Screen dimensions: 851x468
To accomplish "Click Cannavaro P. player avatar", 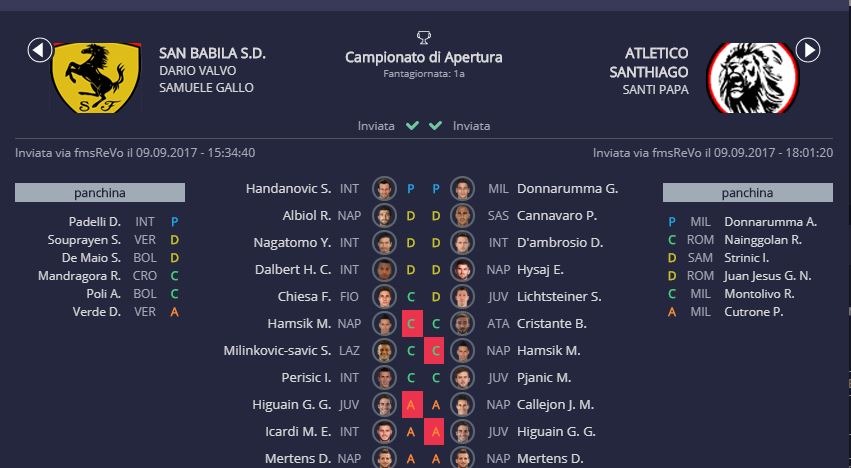I will pos(461,215).
